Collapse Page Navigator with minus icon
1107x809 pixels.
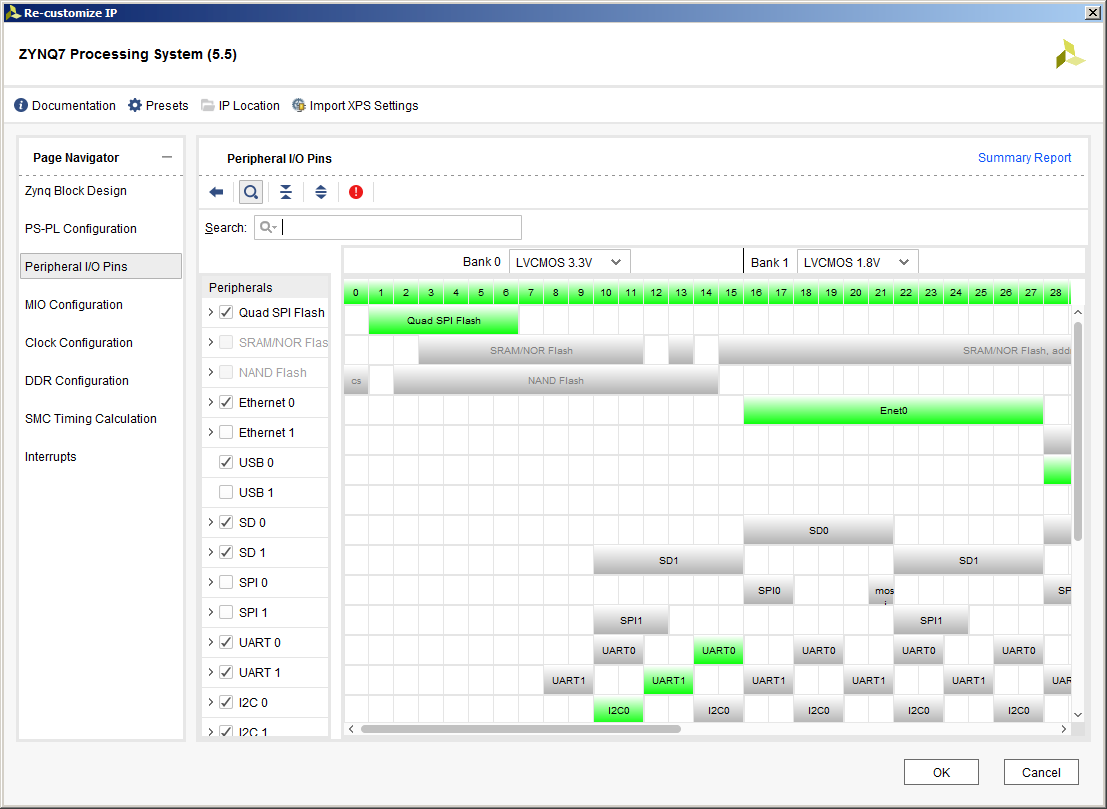click(x=167, y=157)
